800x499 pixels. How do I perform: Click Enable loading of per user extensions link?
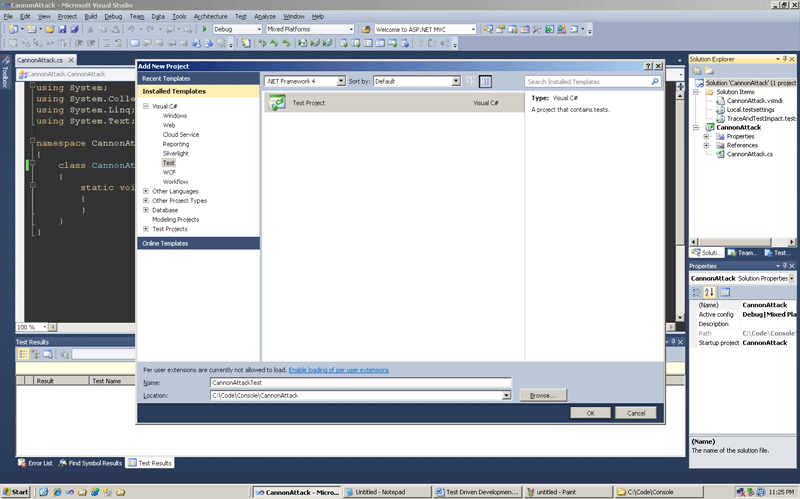point(339,370)
